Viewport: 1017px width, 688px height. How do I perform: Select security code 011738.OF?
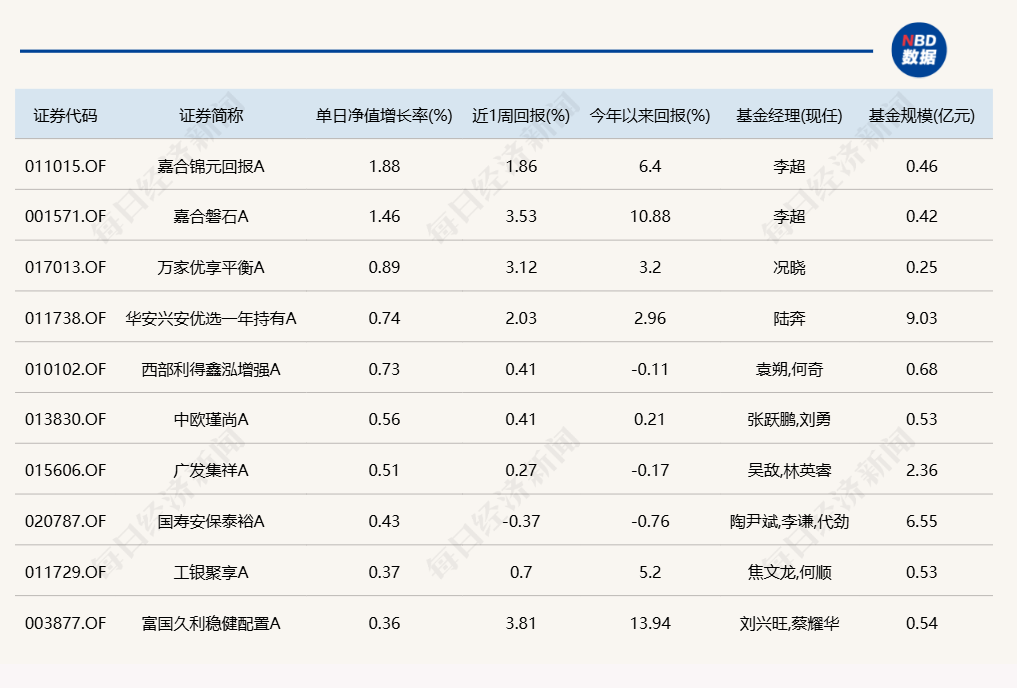(x=66, y=318)
